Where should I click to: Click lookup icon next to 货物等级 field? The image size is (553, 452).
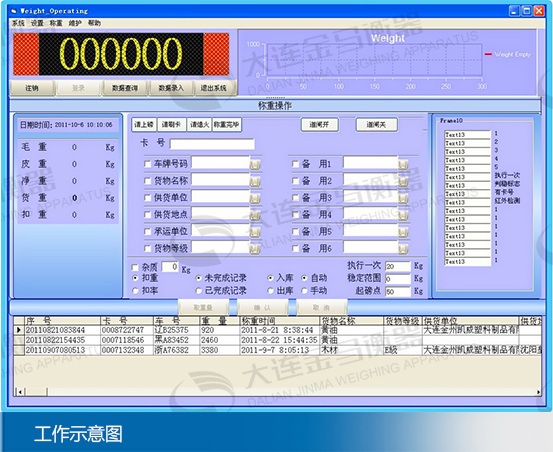pos(255,249)
